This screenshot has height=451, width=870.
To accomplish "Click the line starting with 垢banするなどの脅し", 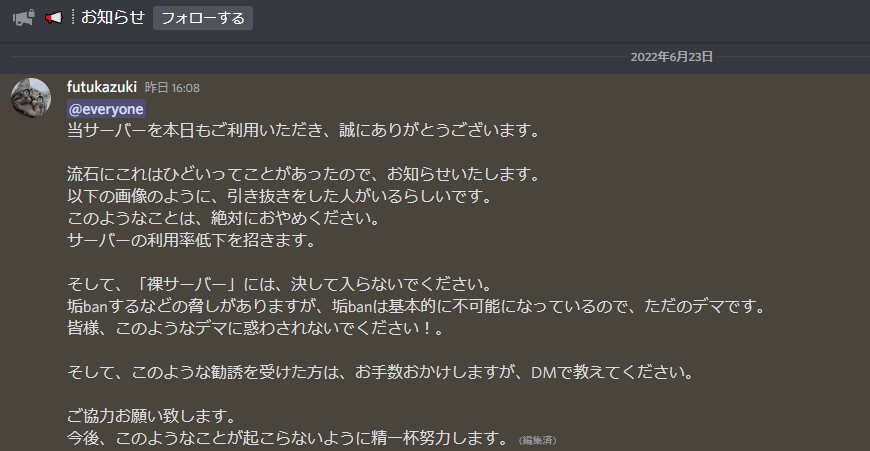I will tap(416, 306).
